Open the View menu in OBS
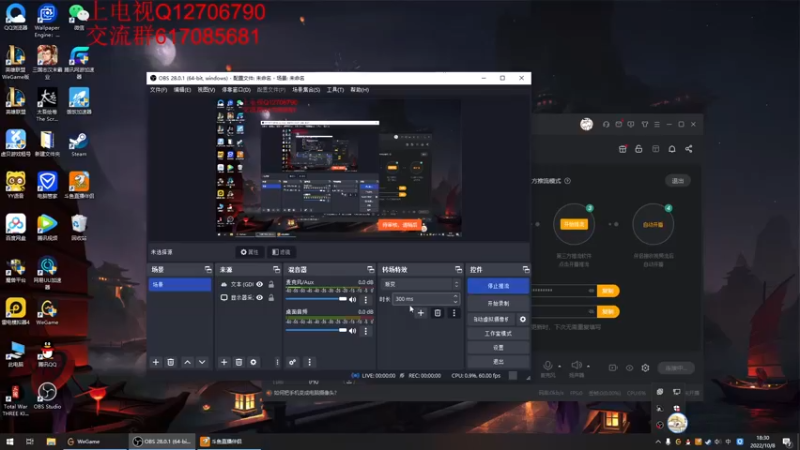800x450 pixels. pyautogui.click(x=206, y=90)
